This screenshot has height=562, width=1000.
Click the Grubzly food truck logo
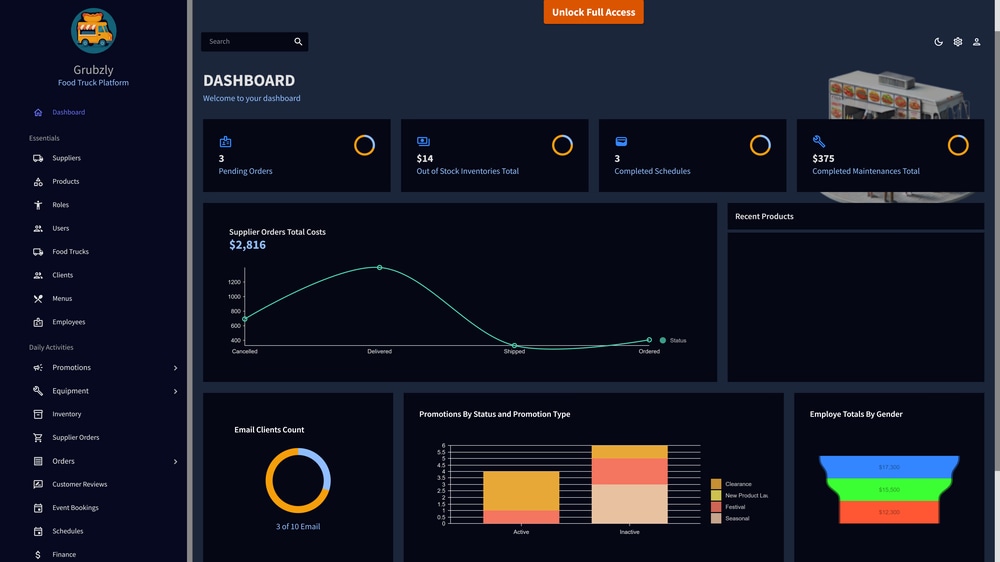93,30
